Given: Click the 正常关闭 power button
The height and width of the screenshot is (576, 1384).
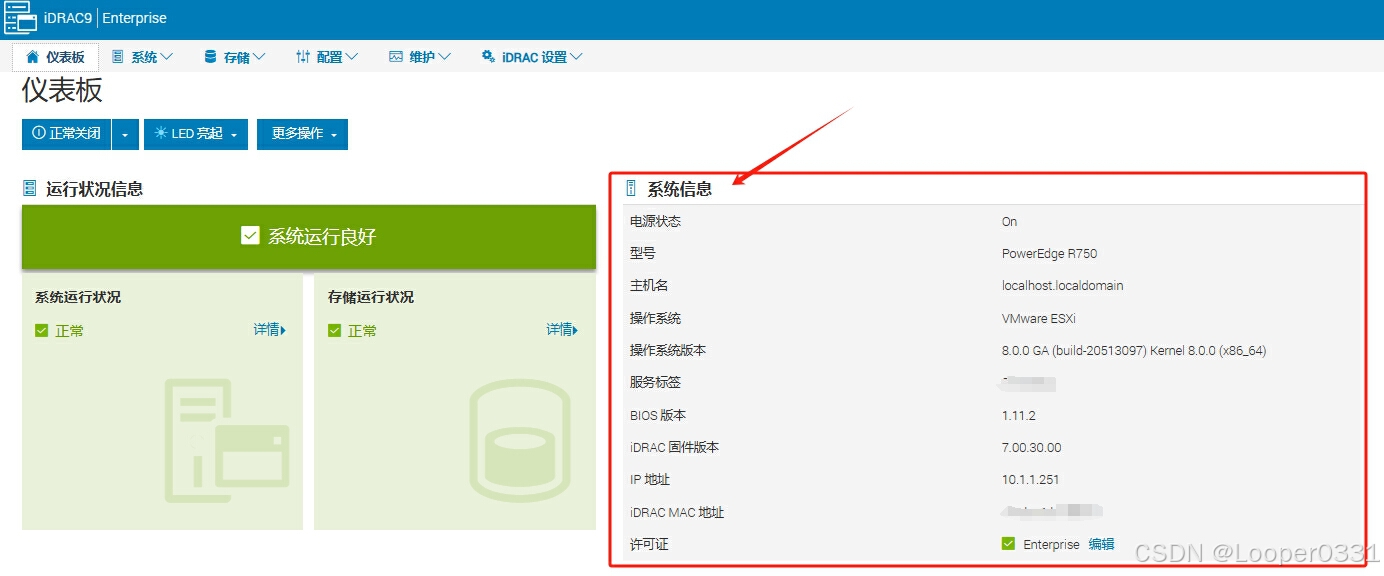Looking at the screenshot, I should tap(66, 134).
